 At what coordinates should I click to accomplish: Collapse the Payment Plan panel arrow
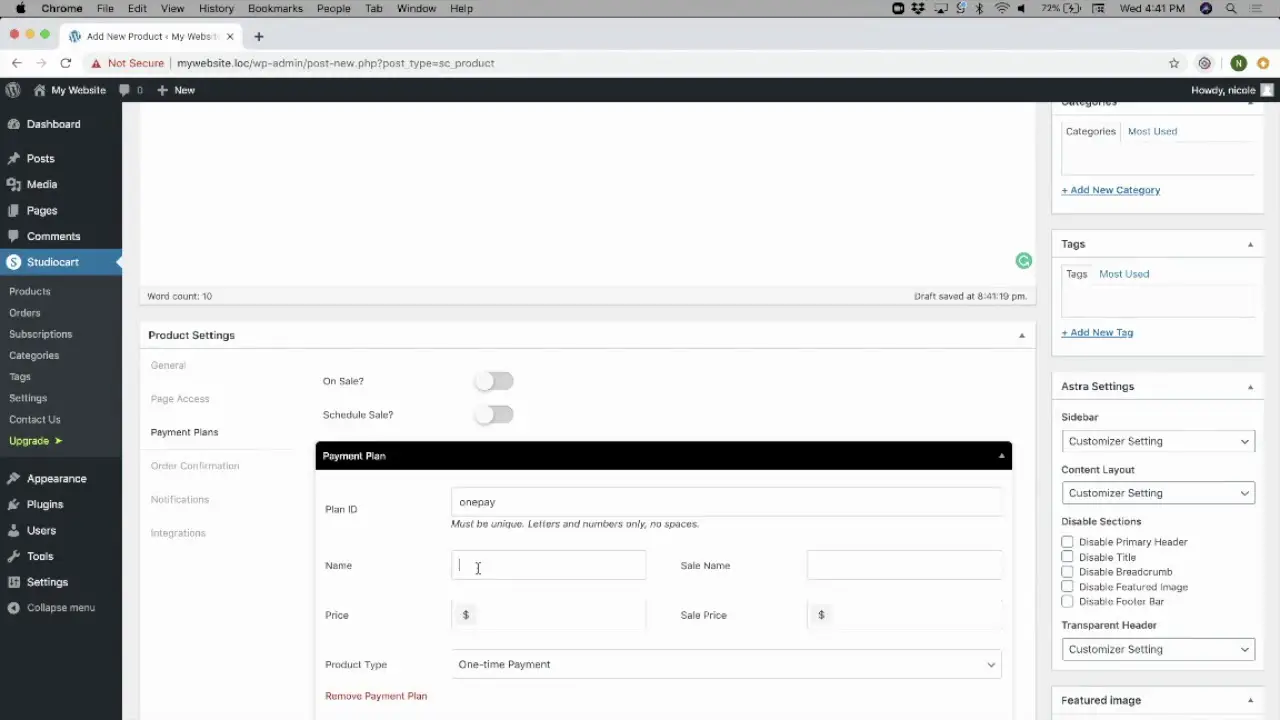tap(1001, 456)
